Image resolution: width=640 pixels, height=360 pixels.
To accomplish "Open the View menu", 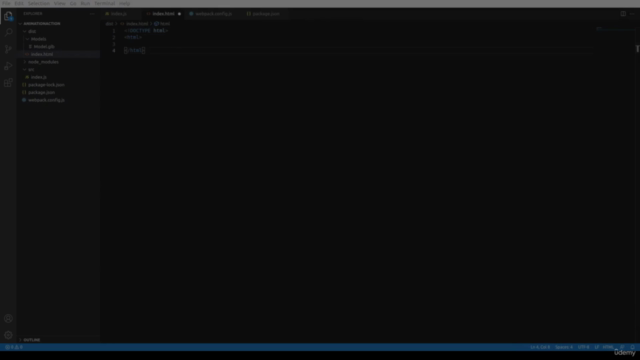I will coord(60,3).
